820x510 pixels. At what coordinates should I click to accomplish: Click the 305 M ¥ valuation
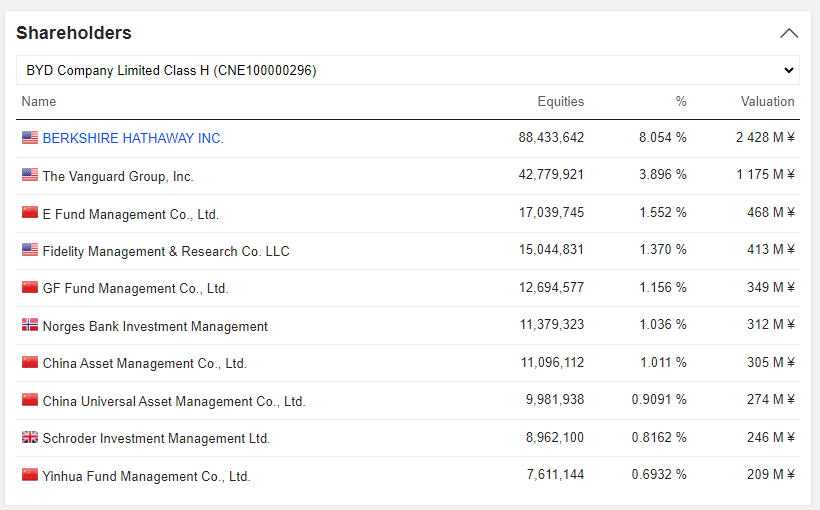(x=771, y=362)
